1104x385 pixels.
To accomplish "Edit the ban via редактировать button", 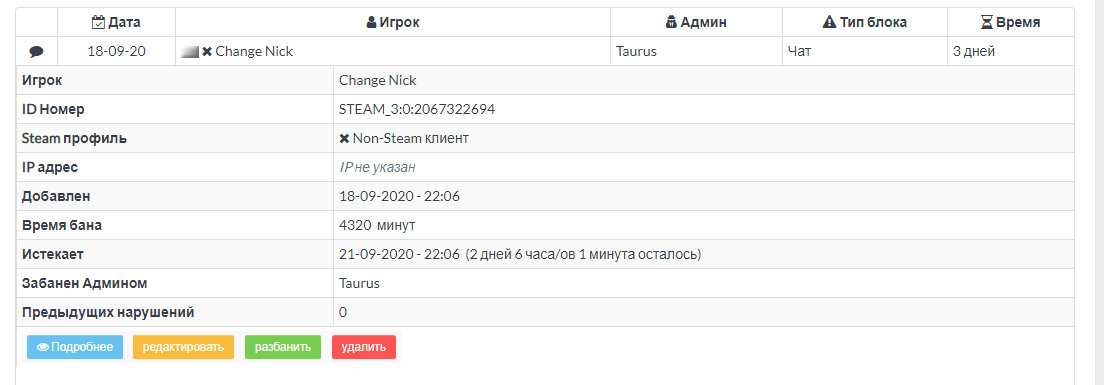I will pyautogui.click(x=183, y=347).
